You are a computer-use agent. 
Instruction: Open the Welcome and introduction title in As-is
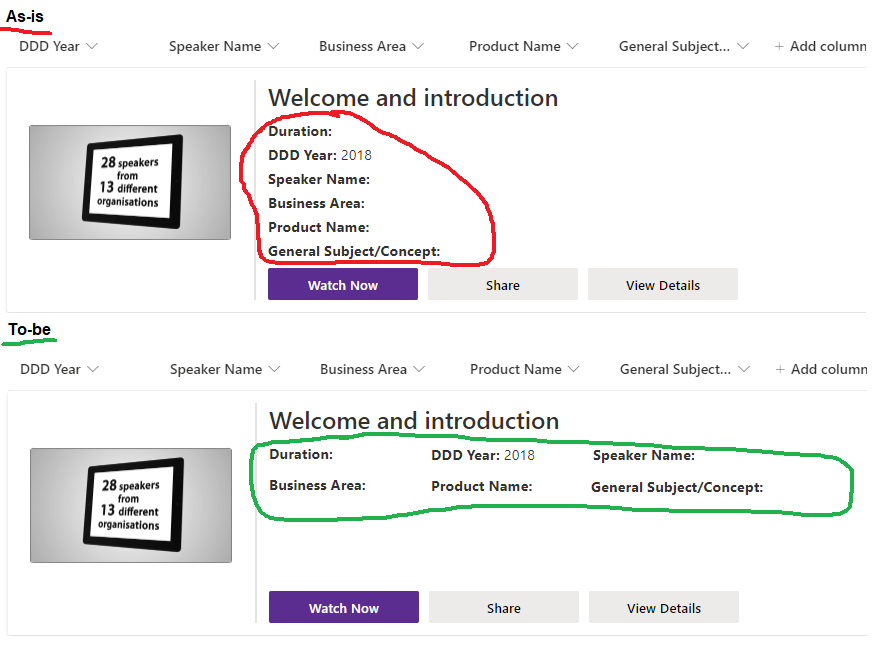point(412,98)
